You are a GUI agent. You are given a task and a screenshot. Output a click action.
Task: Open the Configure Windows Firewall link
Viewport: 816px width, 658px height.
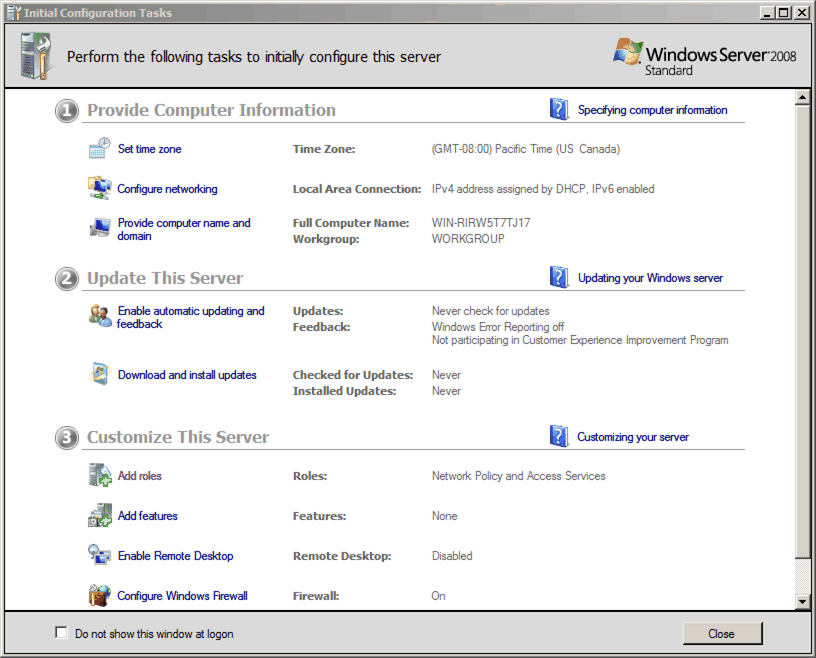(182, 596)
